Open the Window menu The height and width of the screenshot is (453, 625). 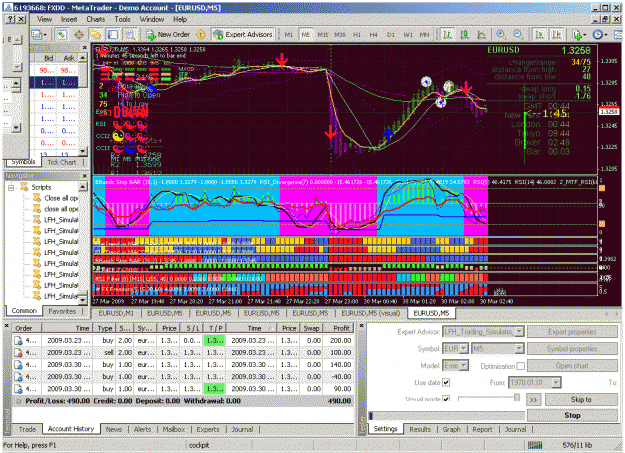(151, 19)
